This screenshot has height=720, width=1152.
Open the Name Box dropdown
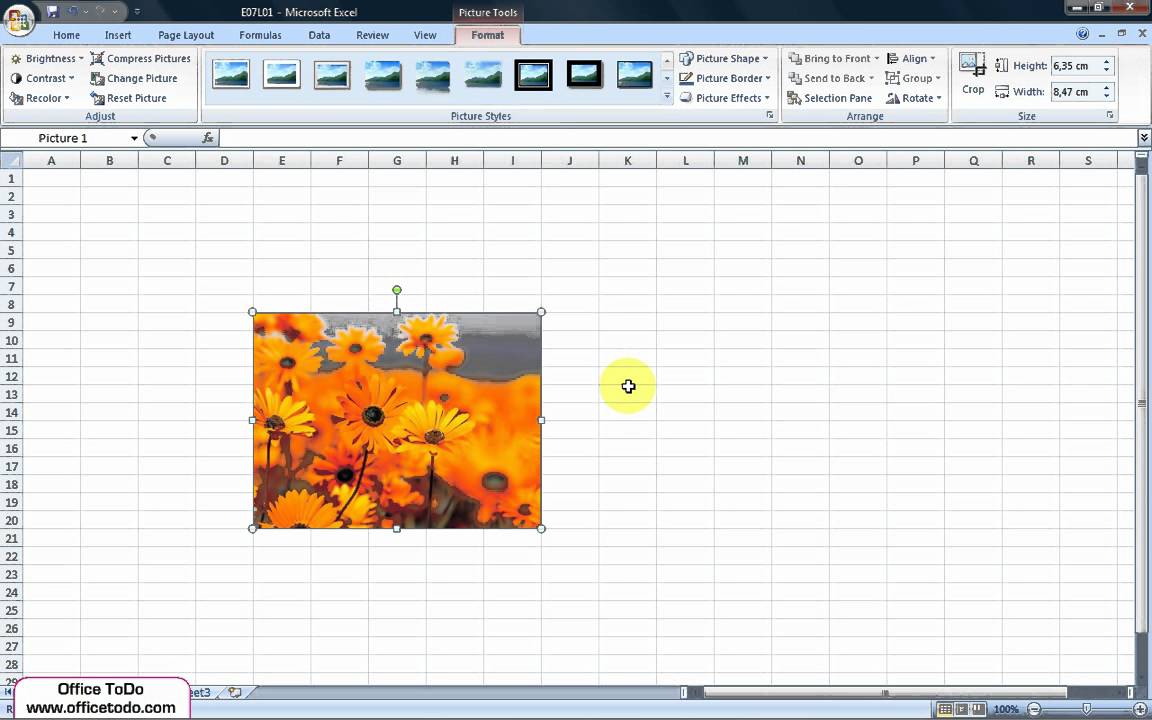click(134, 138)
